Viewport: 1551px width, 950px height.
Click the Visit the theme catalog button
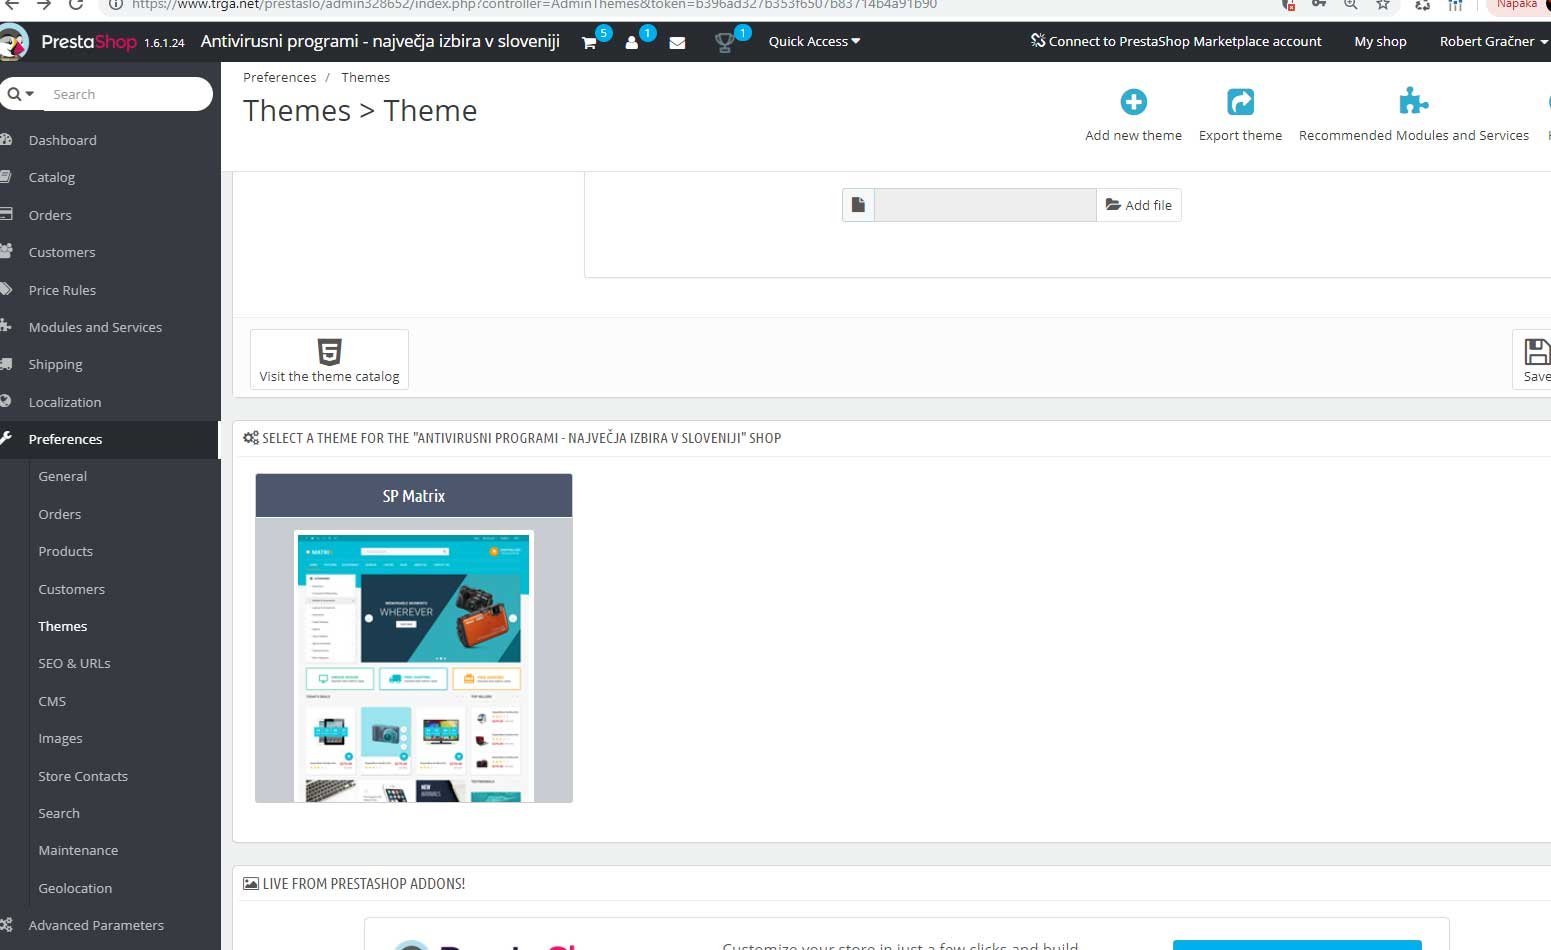click(329, 359)
